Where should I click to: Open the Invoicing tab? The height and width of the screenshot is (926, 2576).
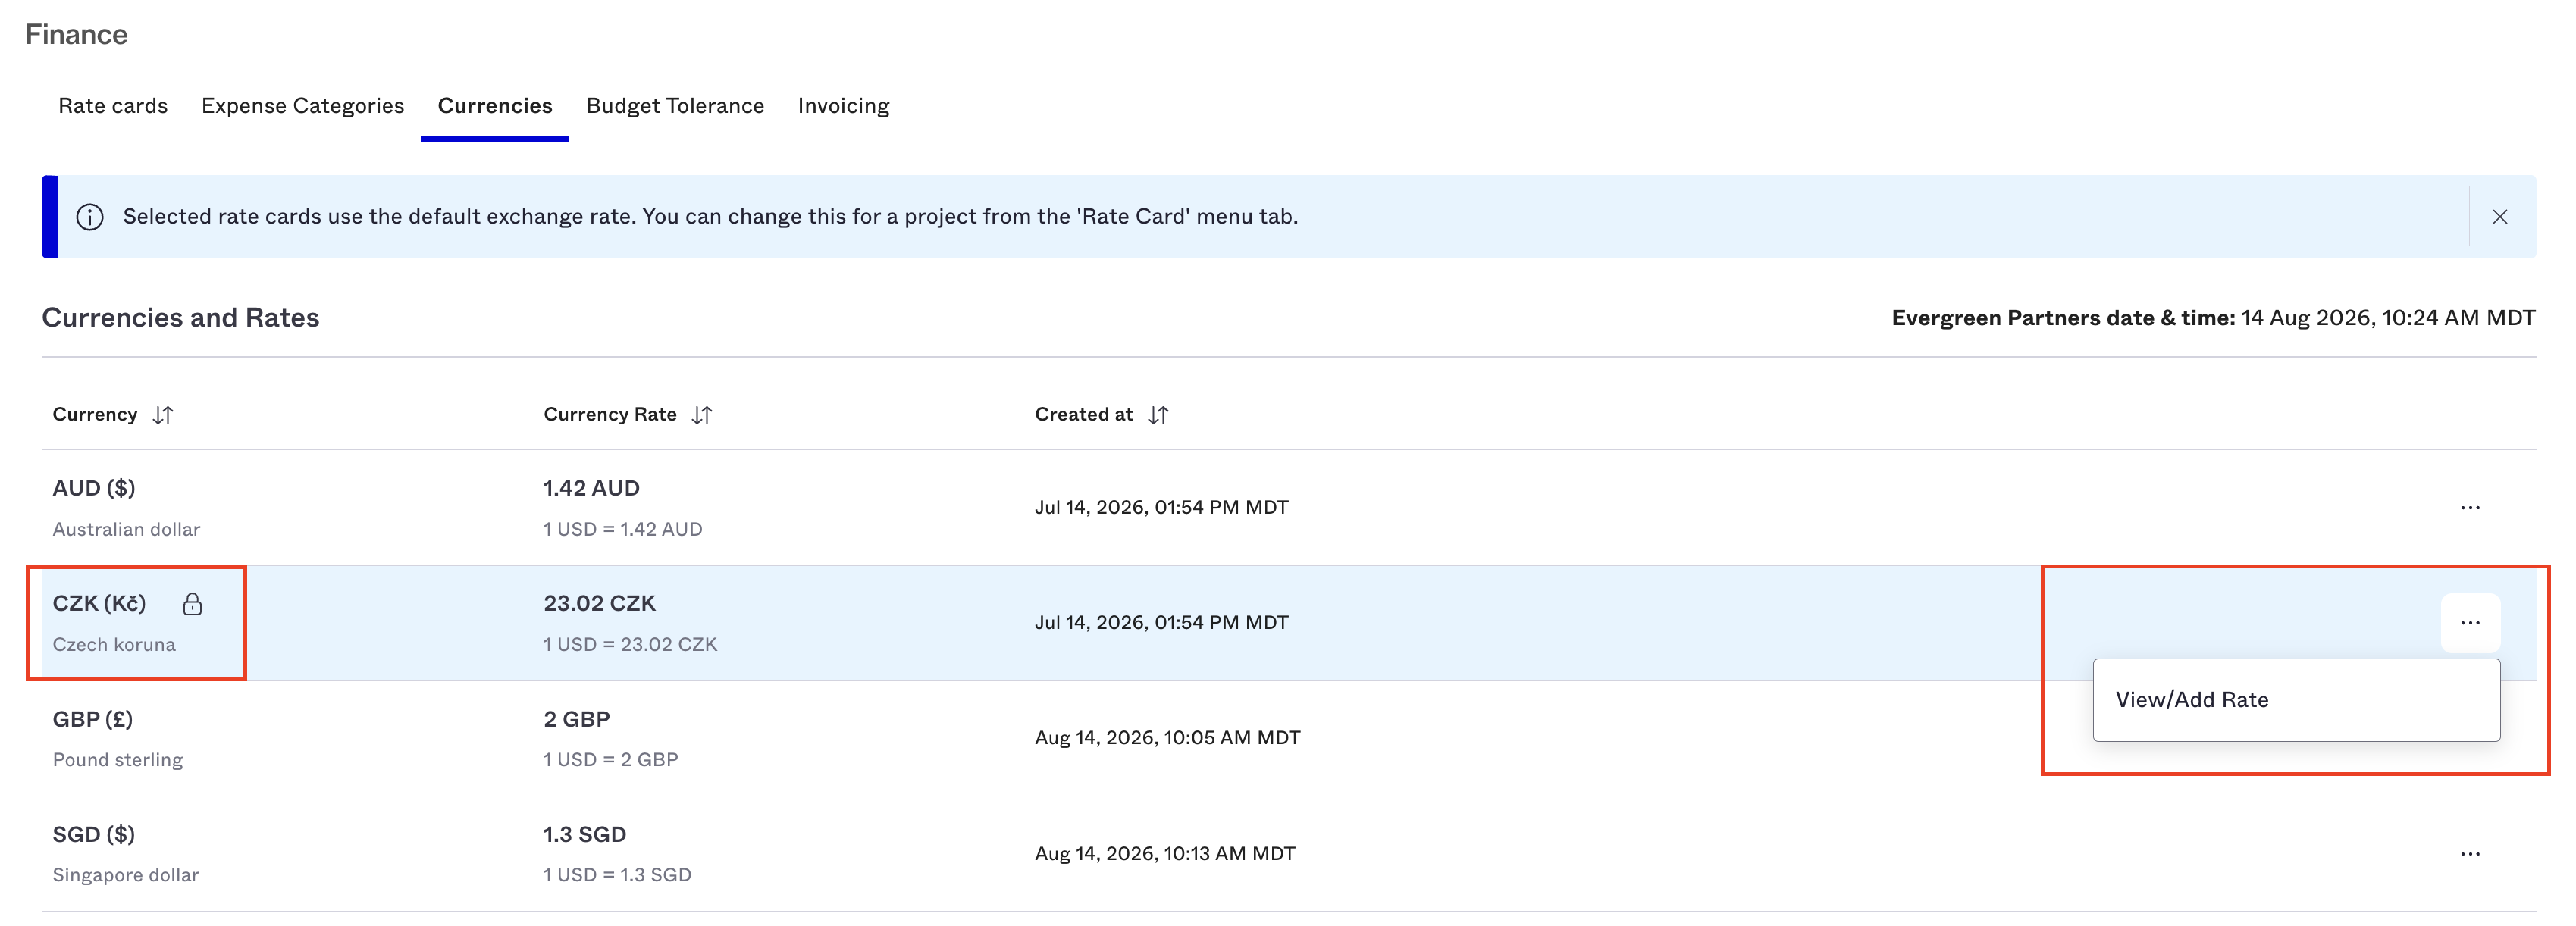tap(843, 106)
